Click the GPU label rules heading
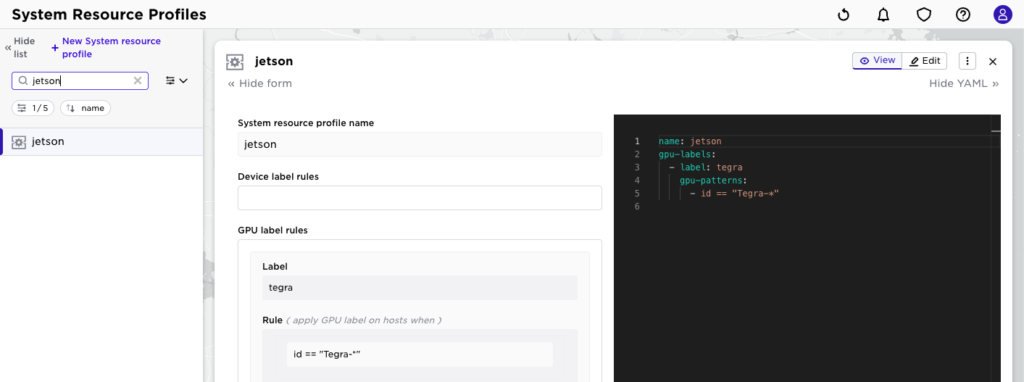Screen dimensions: 1024x382 pyautogui.click(x=273, y=230)
